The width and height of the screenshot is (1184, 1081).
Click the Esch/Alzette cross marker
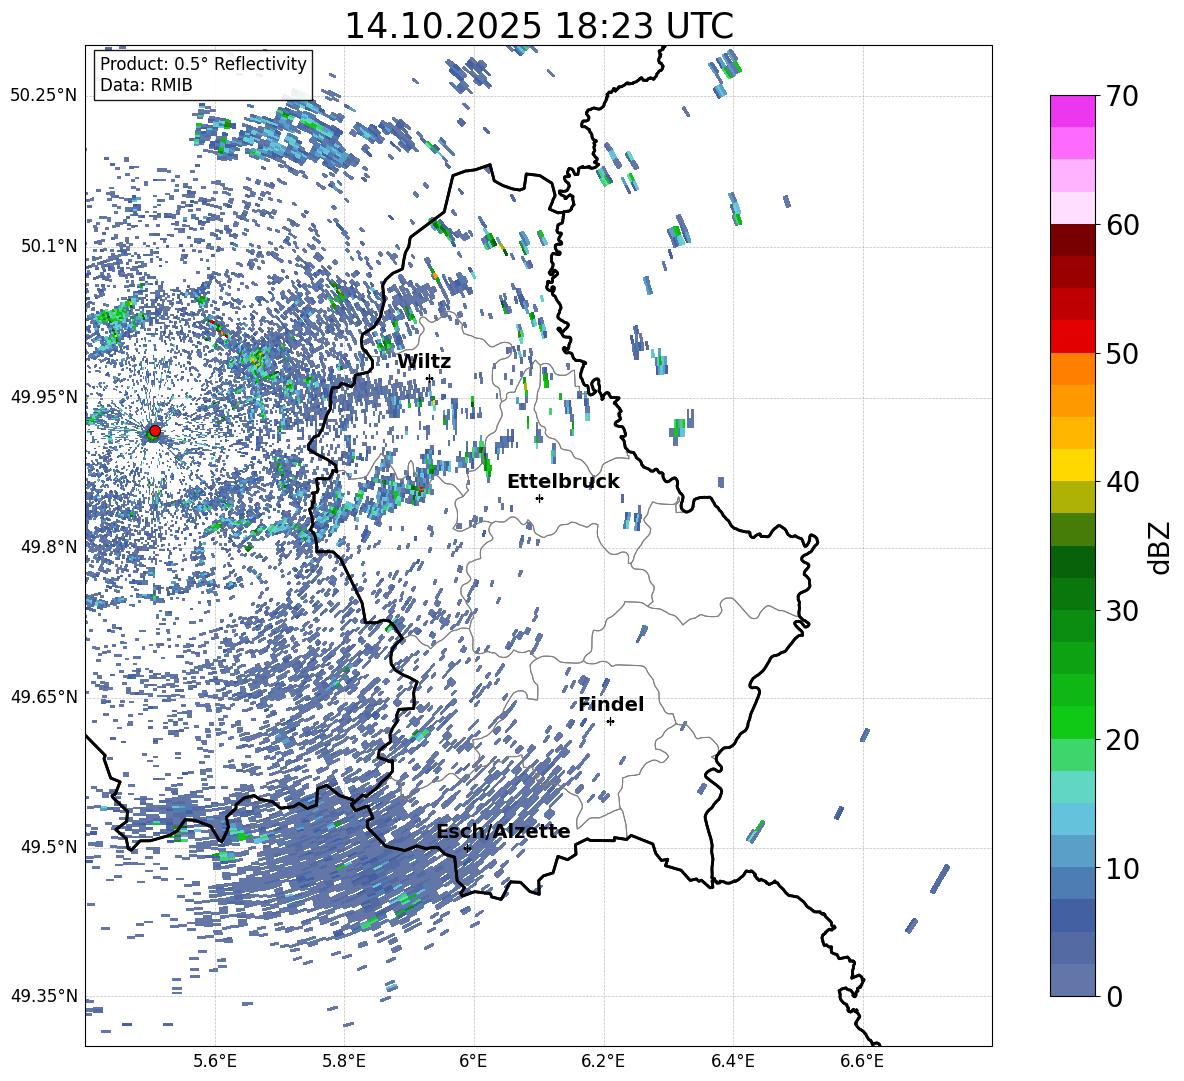(x=467, y=848)
